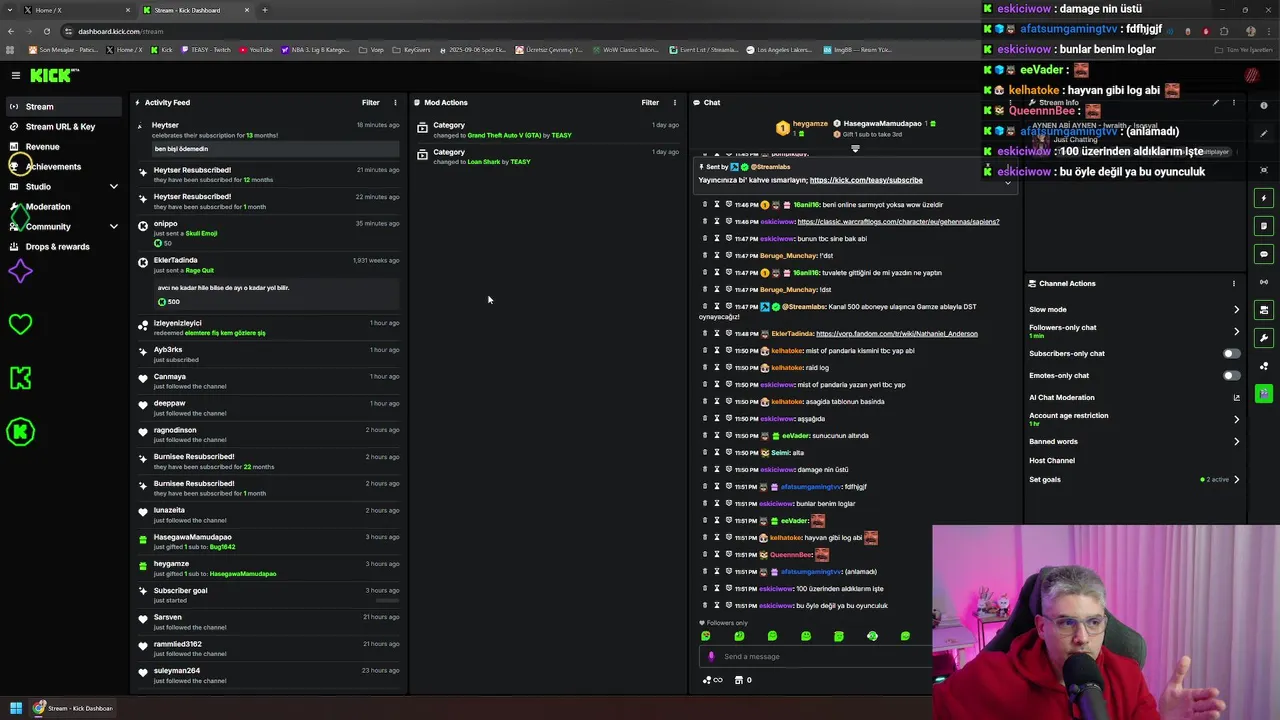
Task: Click the shop icon below chat input
Action: click(739, 680)
